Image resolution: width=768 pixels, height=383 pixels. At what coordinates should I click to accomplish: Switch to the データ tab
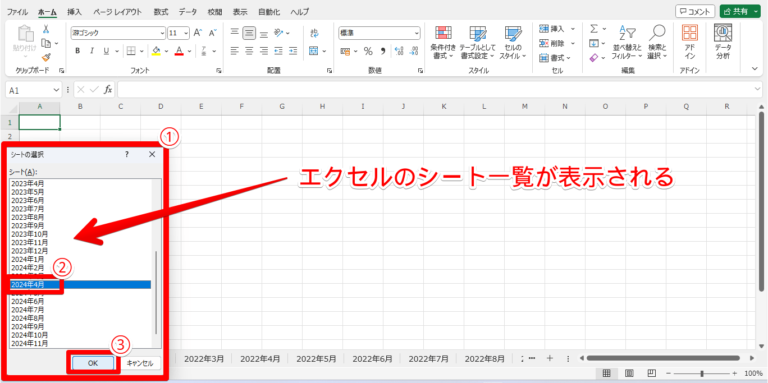coord(188,11)
